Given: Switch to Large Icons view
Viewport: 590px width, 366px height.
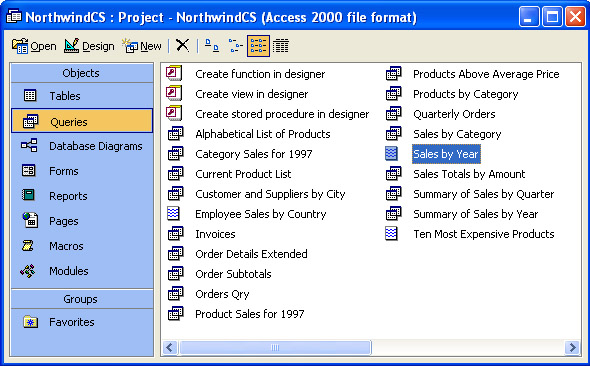Looking at the screenshot, I should pos(211,46).
